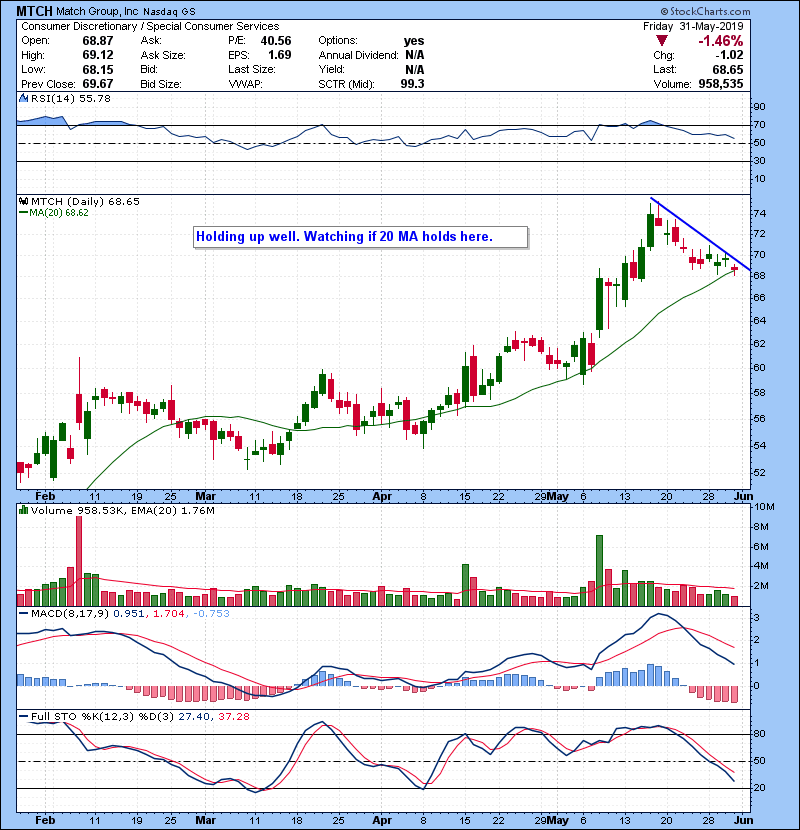The height and width of the screenshot is (830, 800).
Task: Click 'Consumer Discretionary / Special Consumer Services' sector line
Action: pos(150,26)
